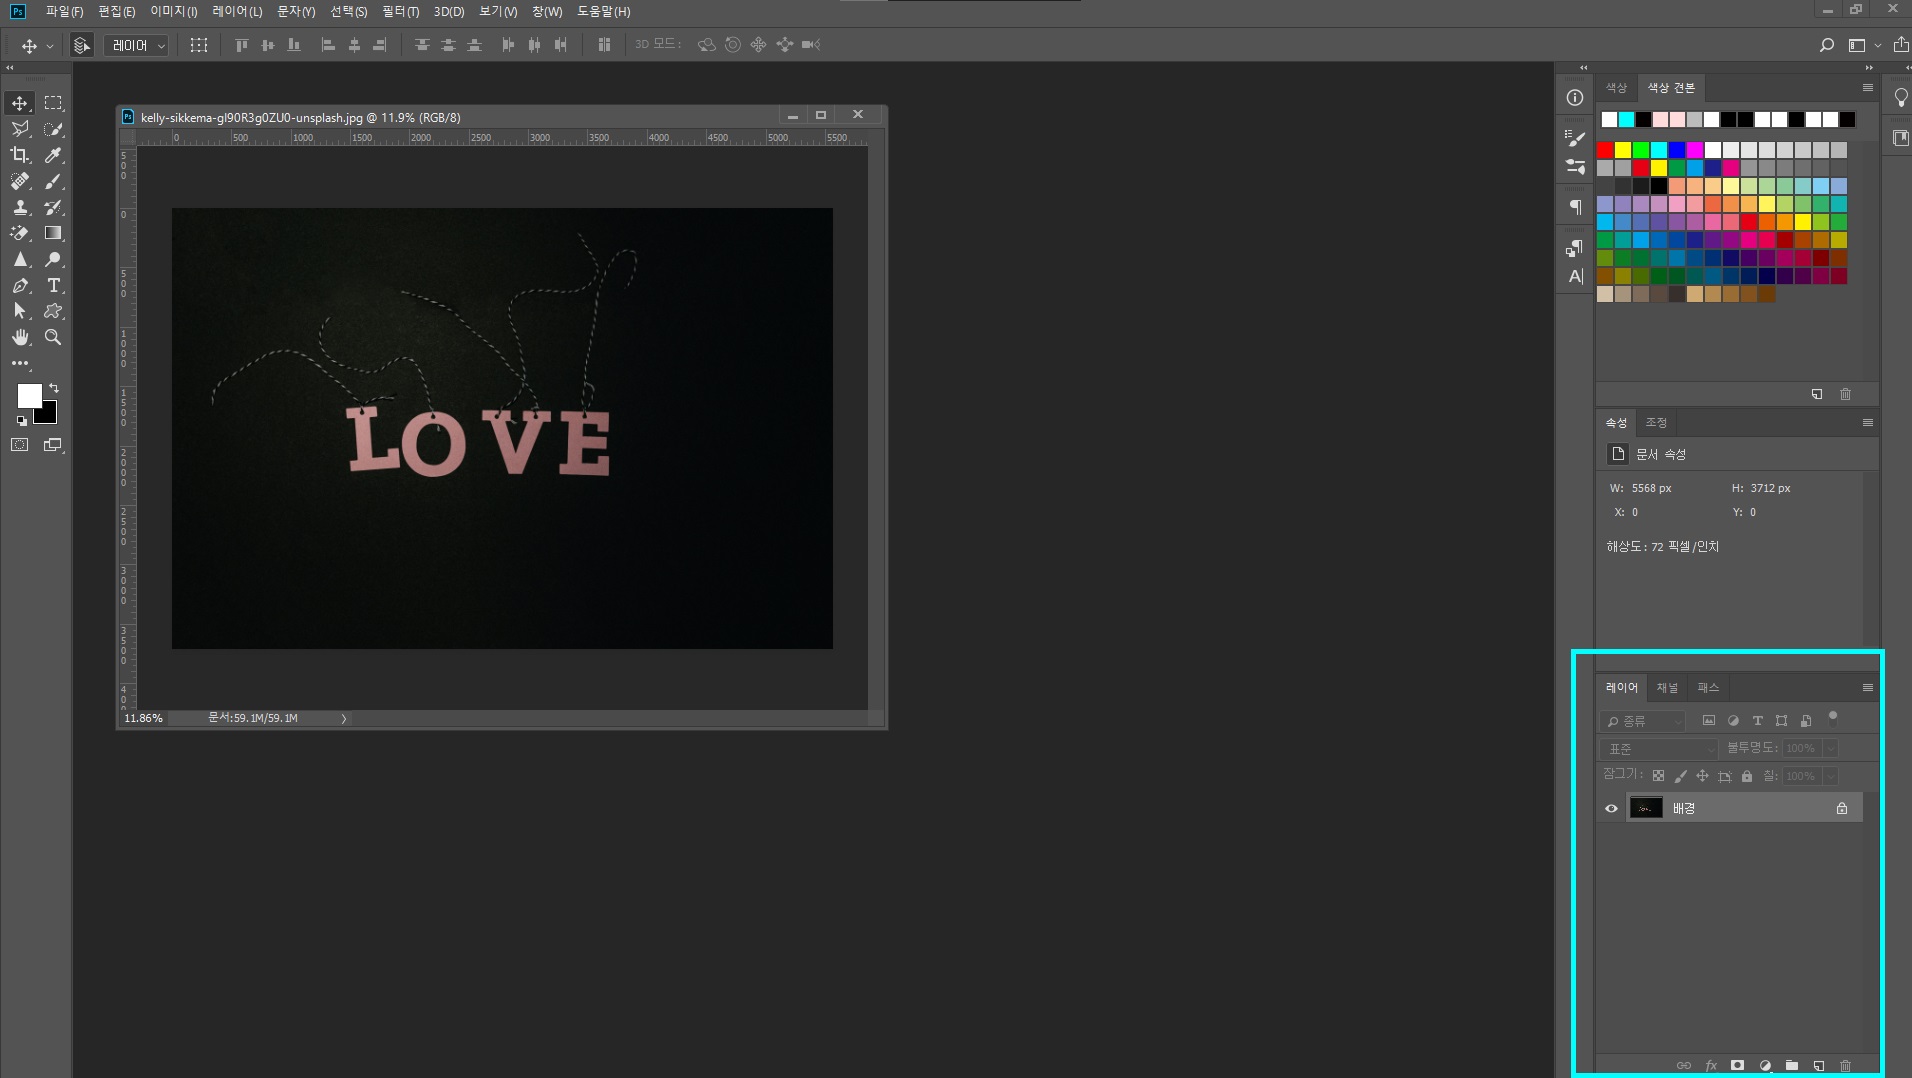Open the Move tool preset picker arrow
Viewport: 1912px width, 1078px height.
point(50,46)
